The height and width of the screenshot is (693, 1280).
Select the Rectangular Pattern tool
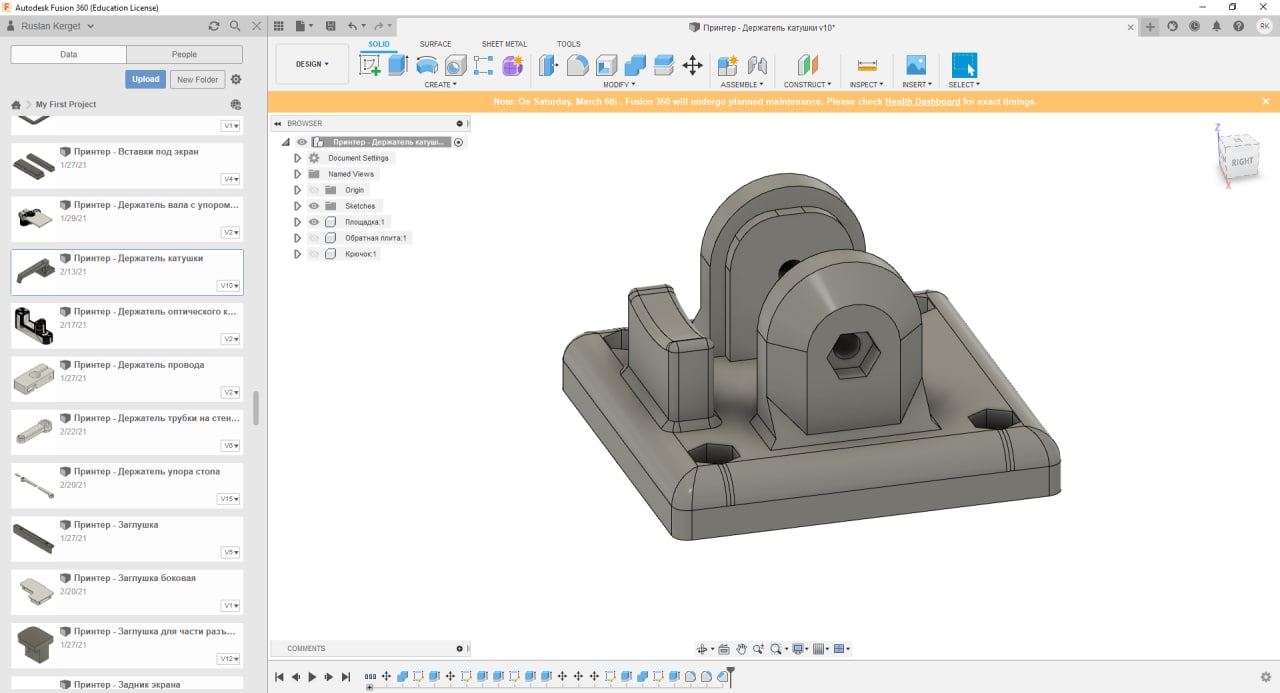tap(484, 65)
